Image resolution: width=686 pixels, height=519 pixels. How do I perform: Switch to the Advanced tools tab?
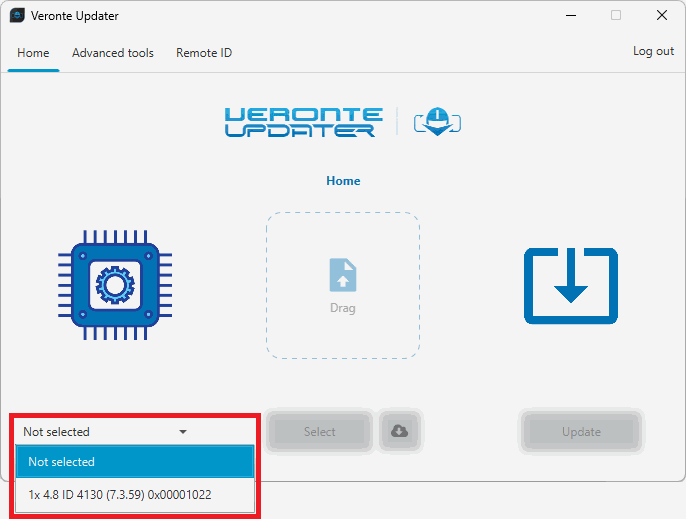pos(113,53)
